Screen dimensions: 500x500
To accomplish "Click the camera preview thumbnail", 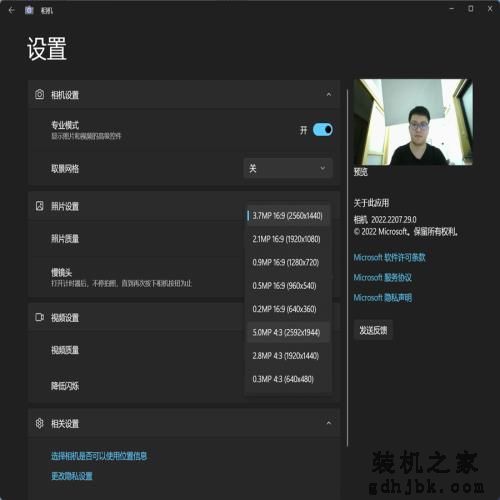I will tap(413, 122).
